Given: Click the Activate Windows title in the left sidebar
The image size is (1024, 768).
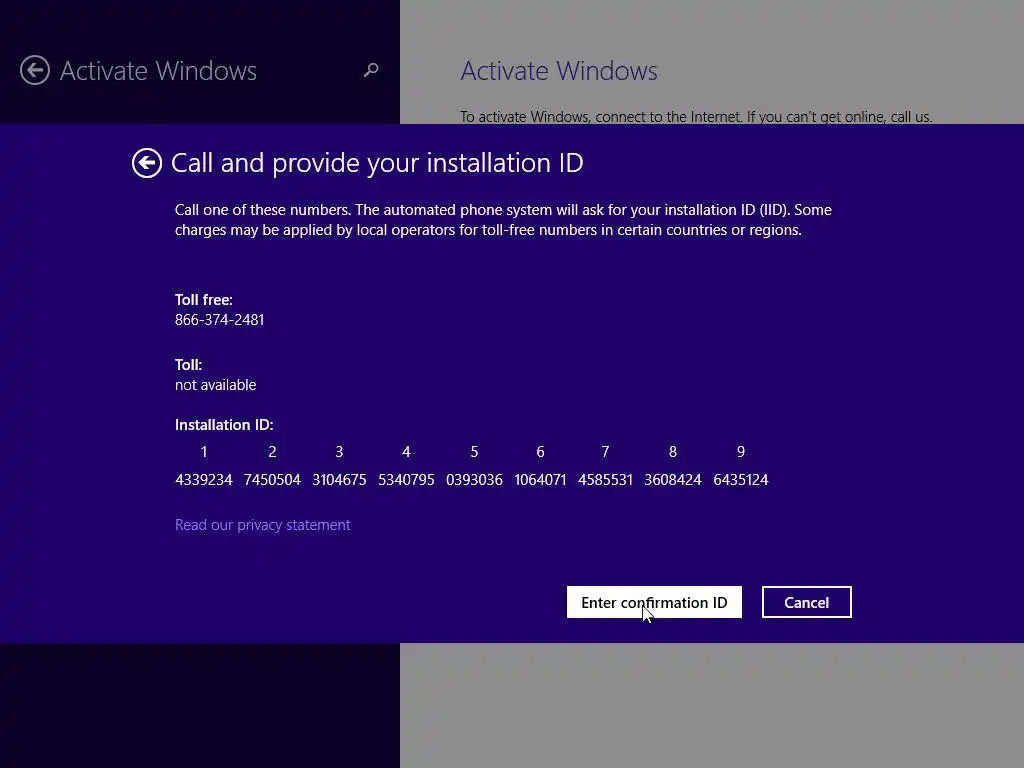Looking at the screenshot, I should [x=158, y=71].
